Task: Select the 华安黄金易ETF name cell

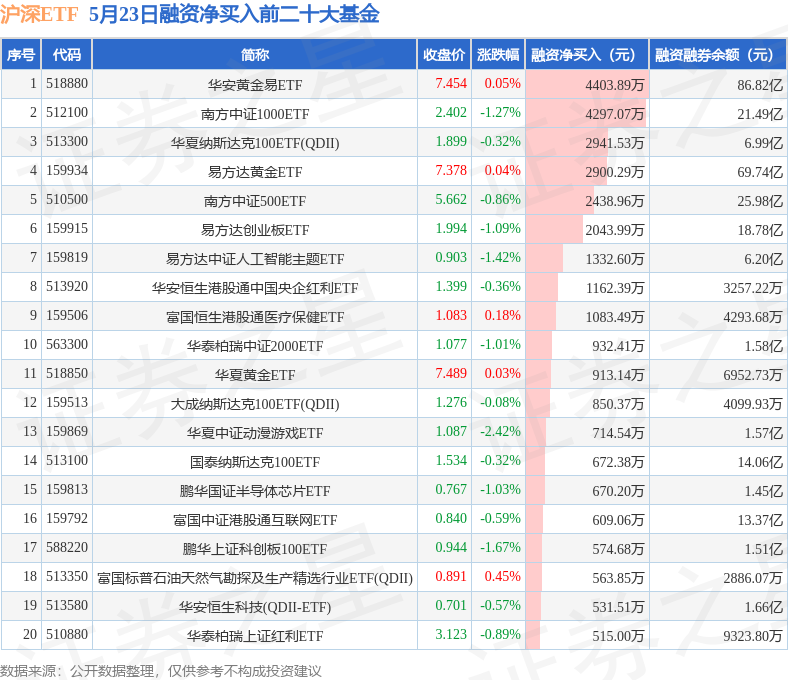Action: [255, 84]
